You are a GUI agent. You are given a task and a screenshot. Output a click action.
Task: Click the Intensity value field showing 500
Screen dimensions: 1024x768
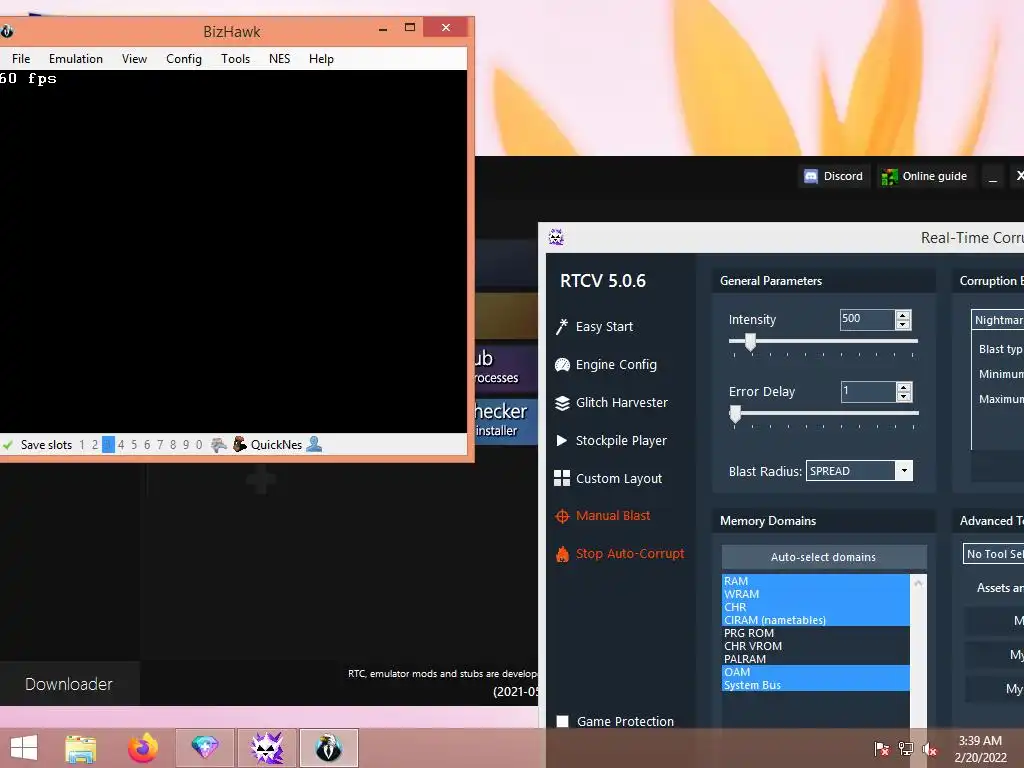(x=867, y=319)
